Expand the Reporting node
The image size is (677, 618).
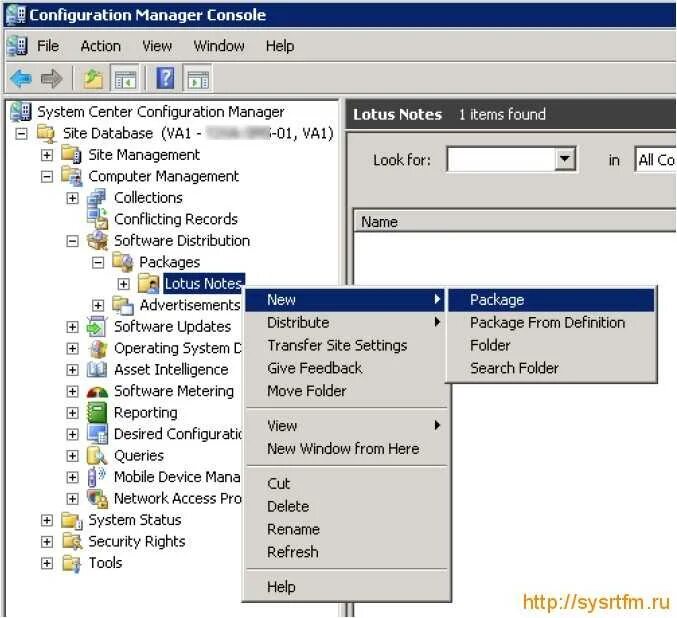point(73,413)
